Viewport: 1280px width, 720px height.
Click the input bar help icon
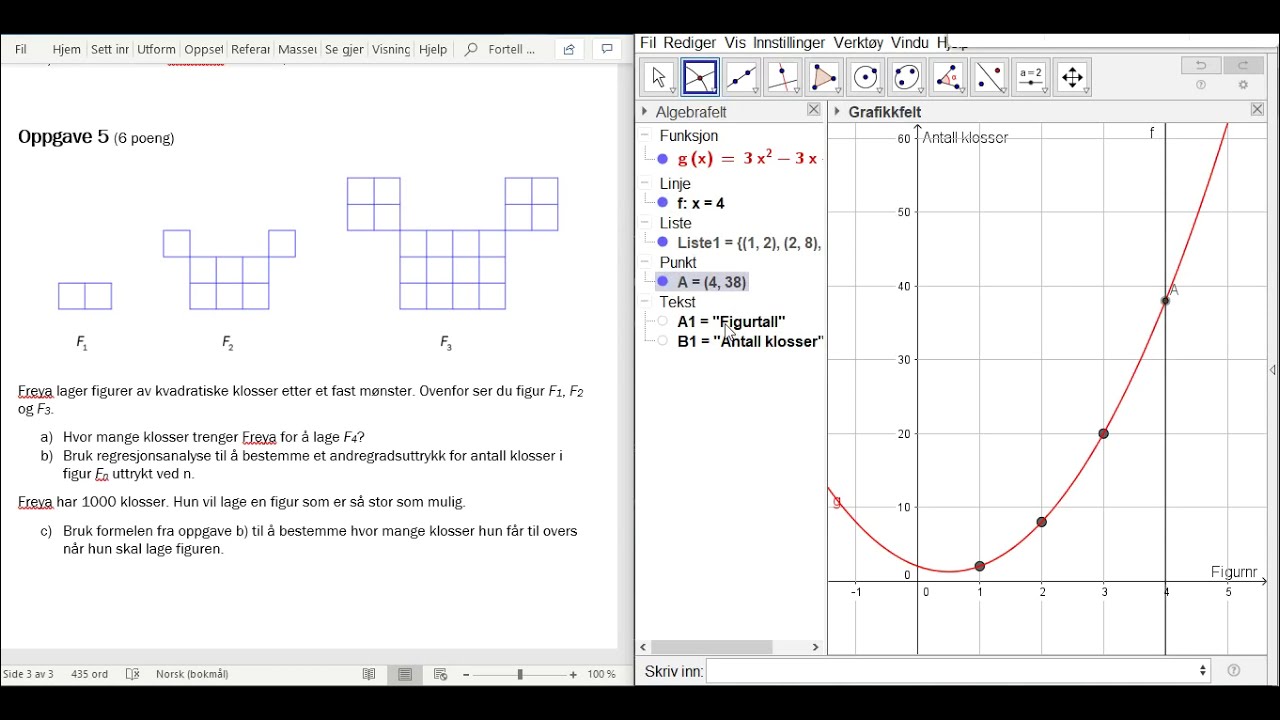pyautogui.click(x=1234, y=671)
